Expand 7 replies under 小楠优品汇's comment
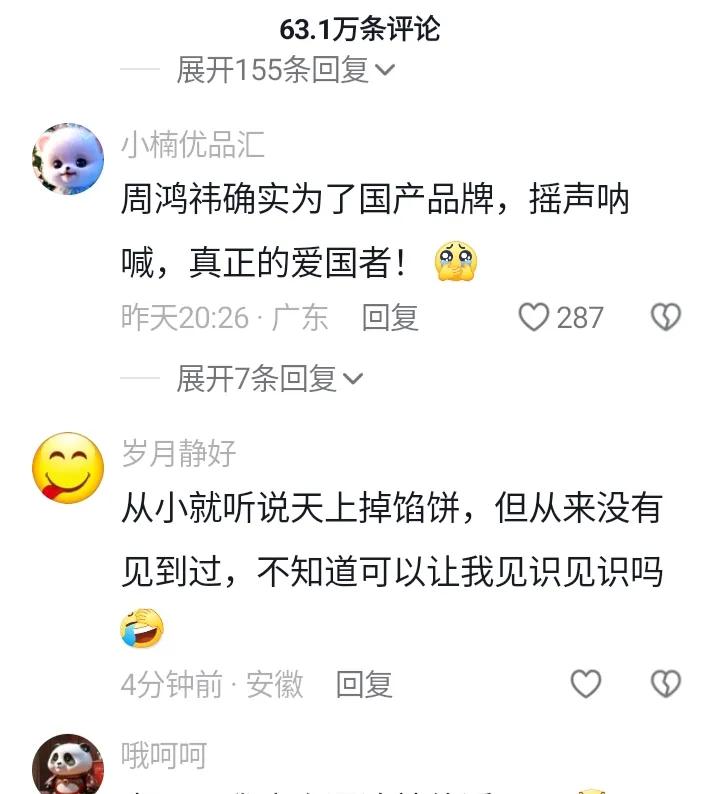This screenshot has height=794, width=720. tap(269, 378)
